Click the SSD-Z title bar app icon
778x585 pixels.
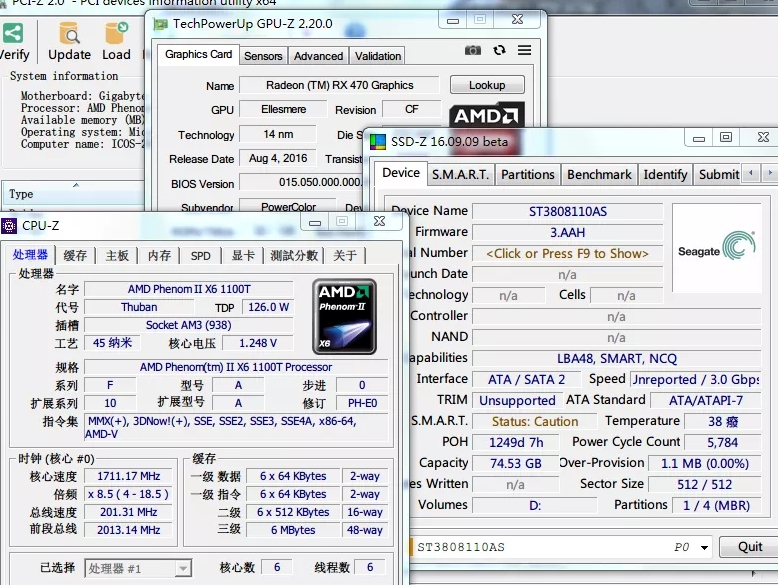click(x=379, y=141)
